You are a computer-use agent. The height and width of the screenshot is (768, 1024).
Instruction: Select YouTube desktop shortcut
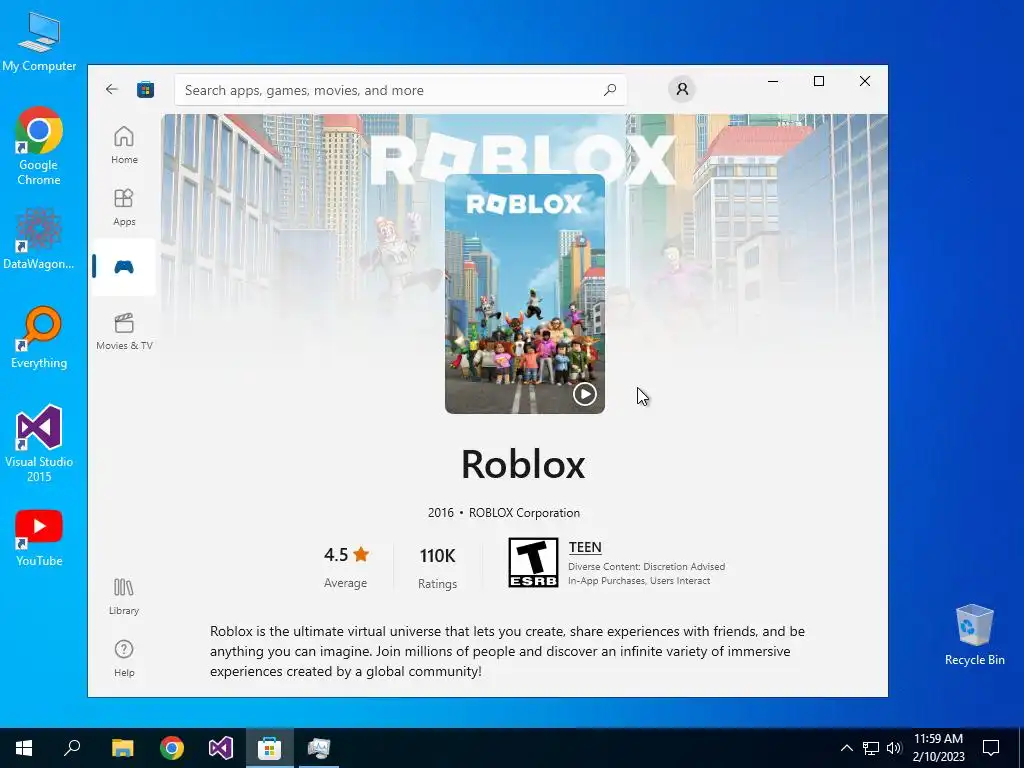click(39, 538)
